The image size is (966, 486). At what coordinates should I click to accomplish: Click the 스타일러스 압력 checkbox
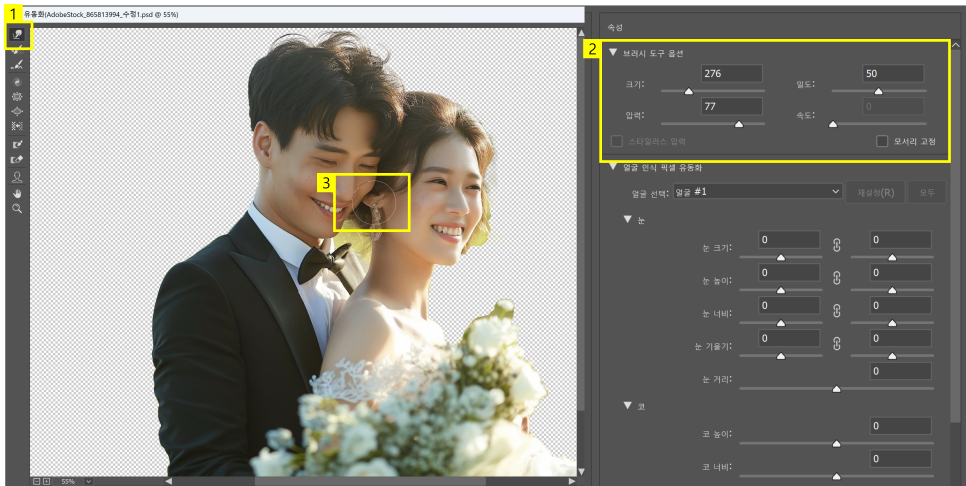[617, 142]
